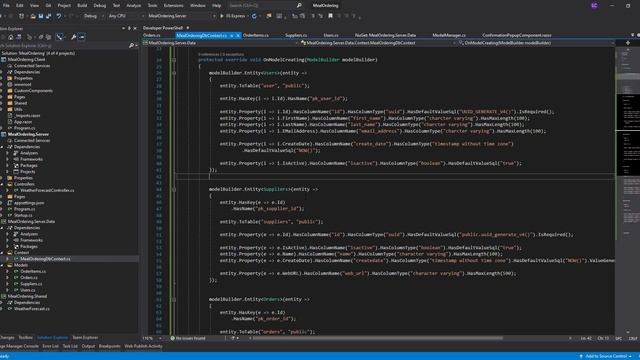Image resolution: width=640 pixels, height=360 pixels.
Task: Open the Output bottom tab
Action: point(88,346)
